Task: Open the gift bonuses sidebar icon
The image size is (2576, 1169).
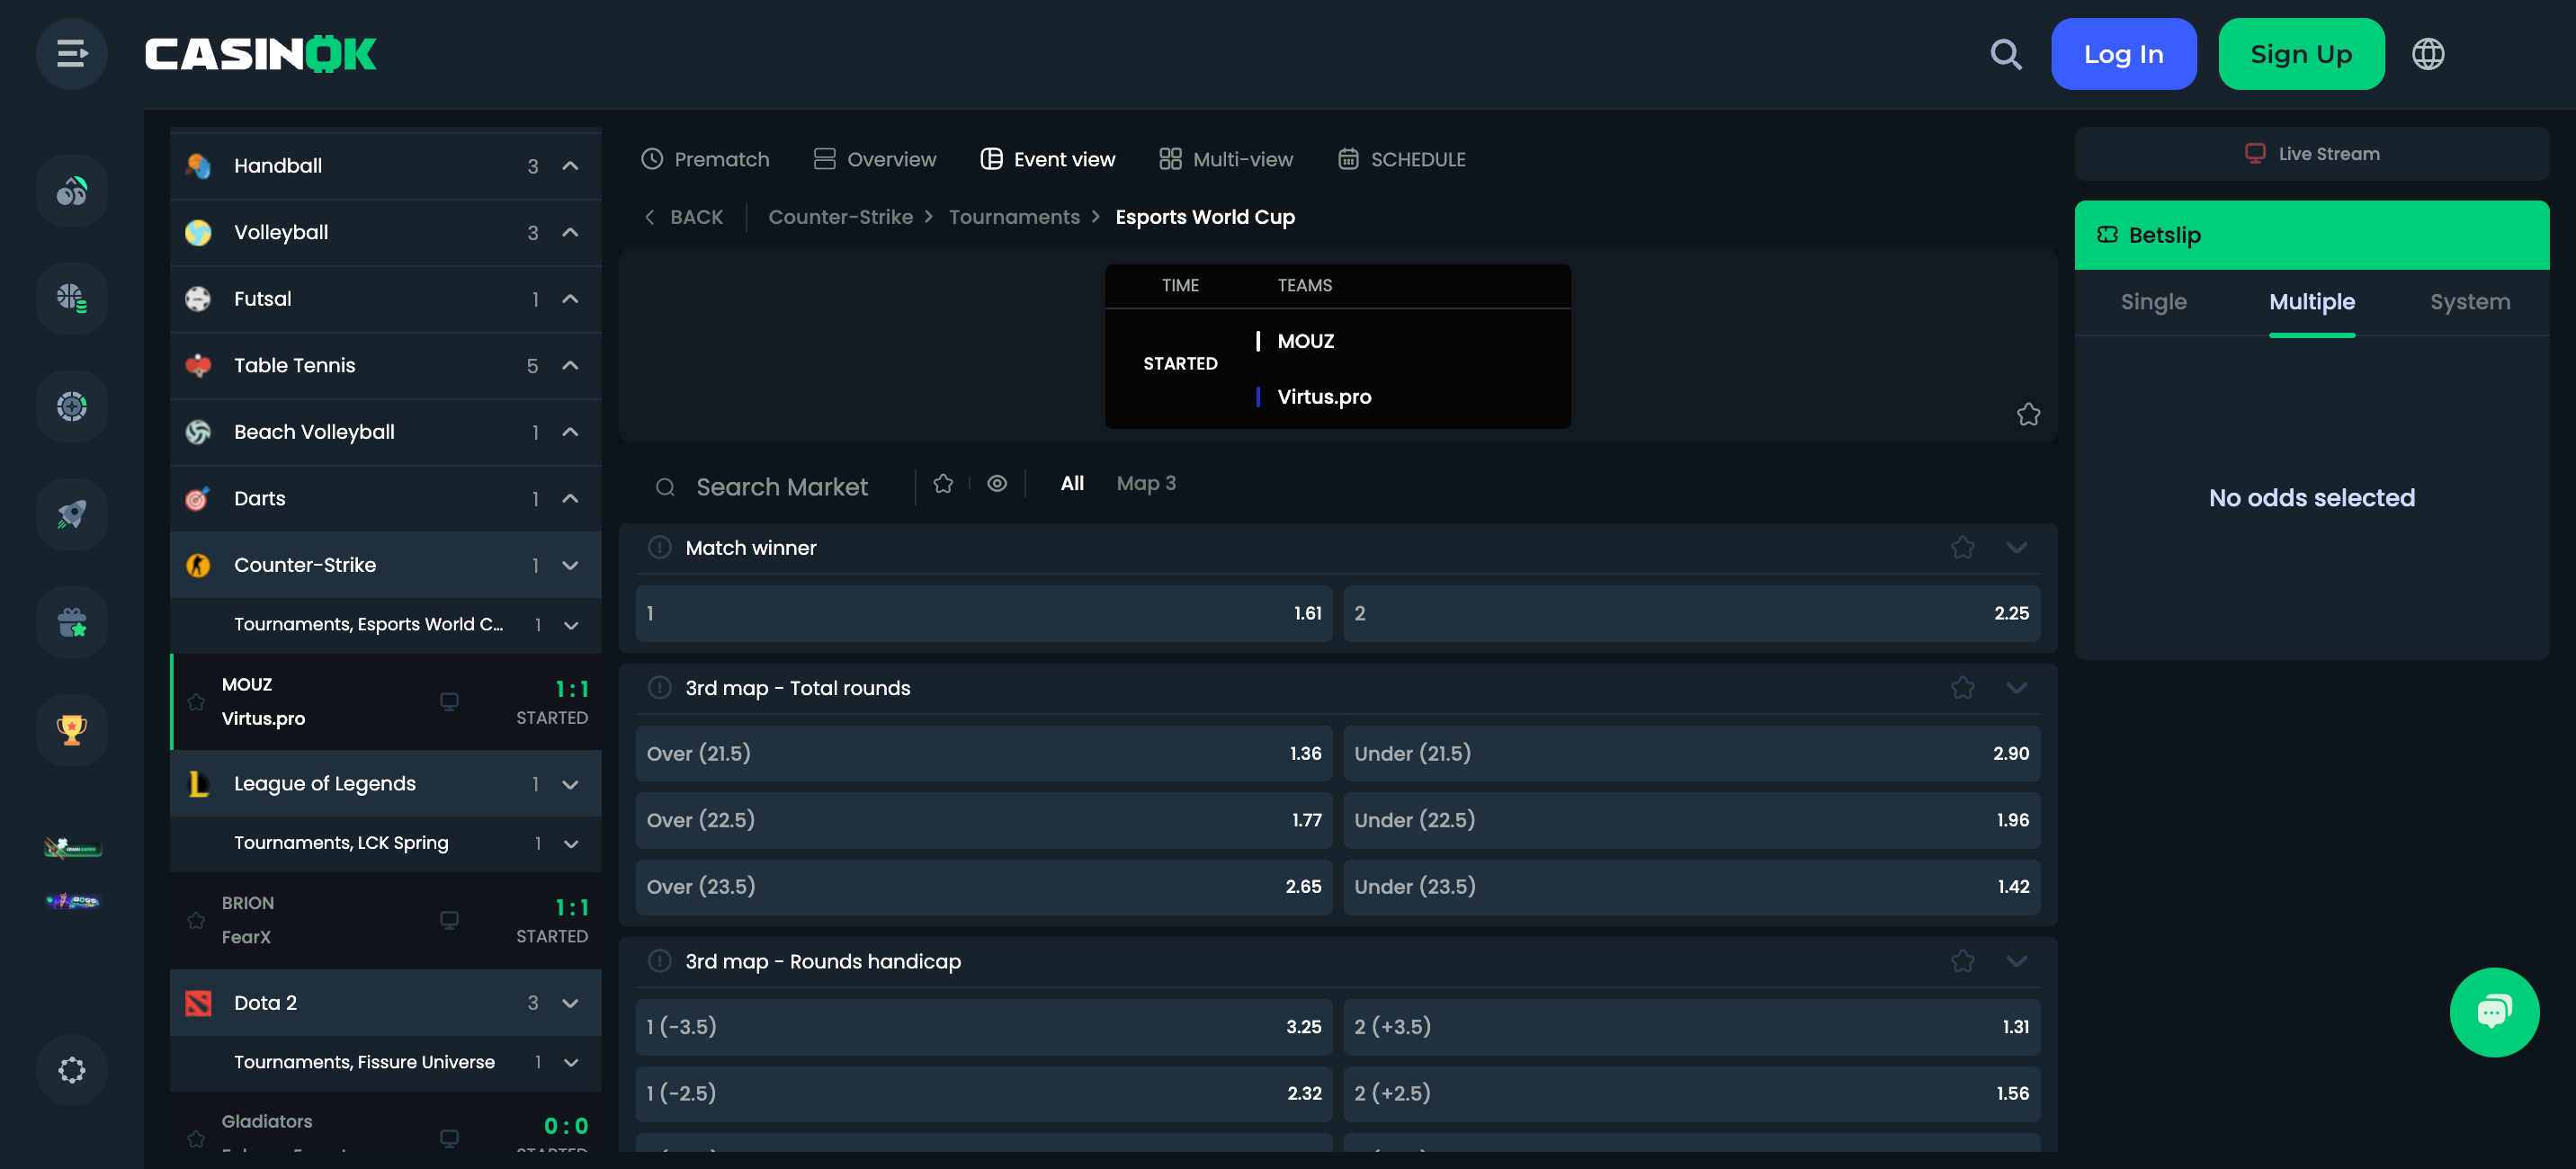Action: click(x=71, y=622)
